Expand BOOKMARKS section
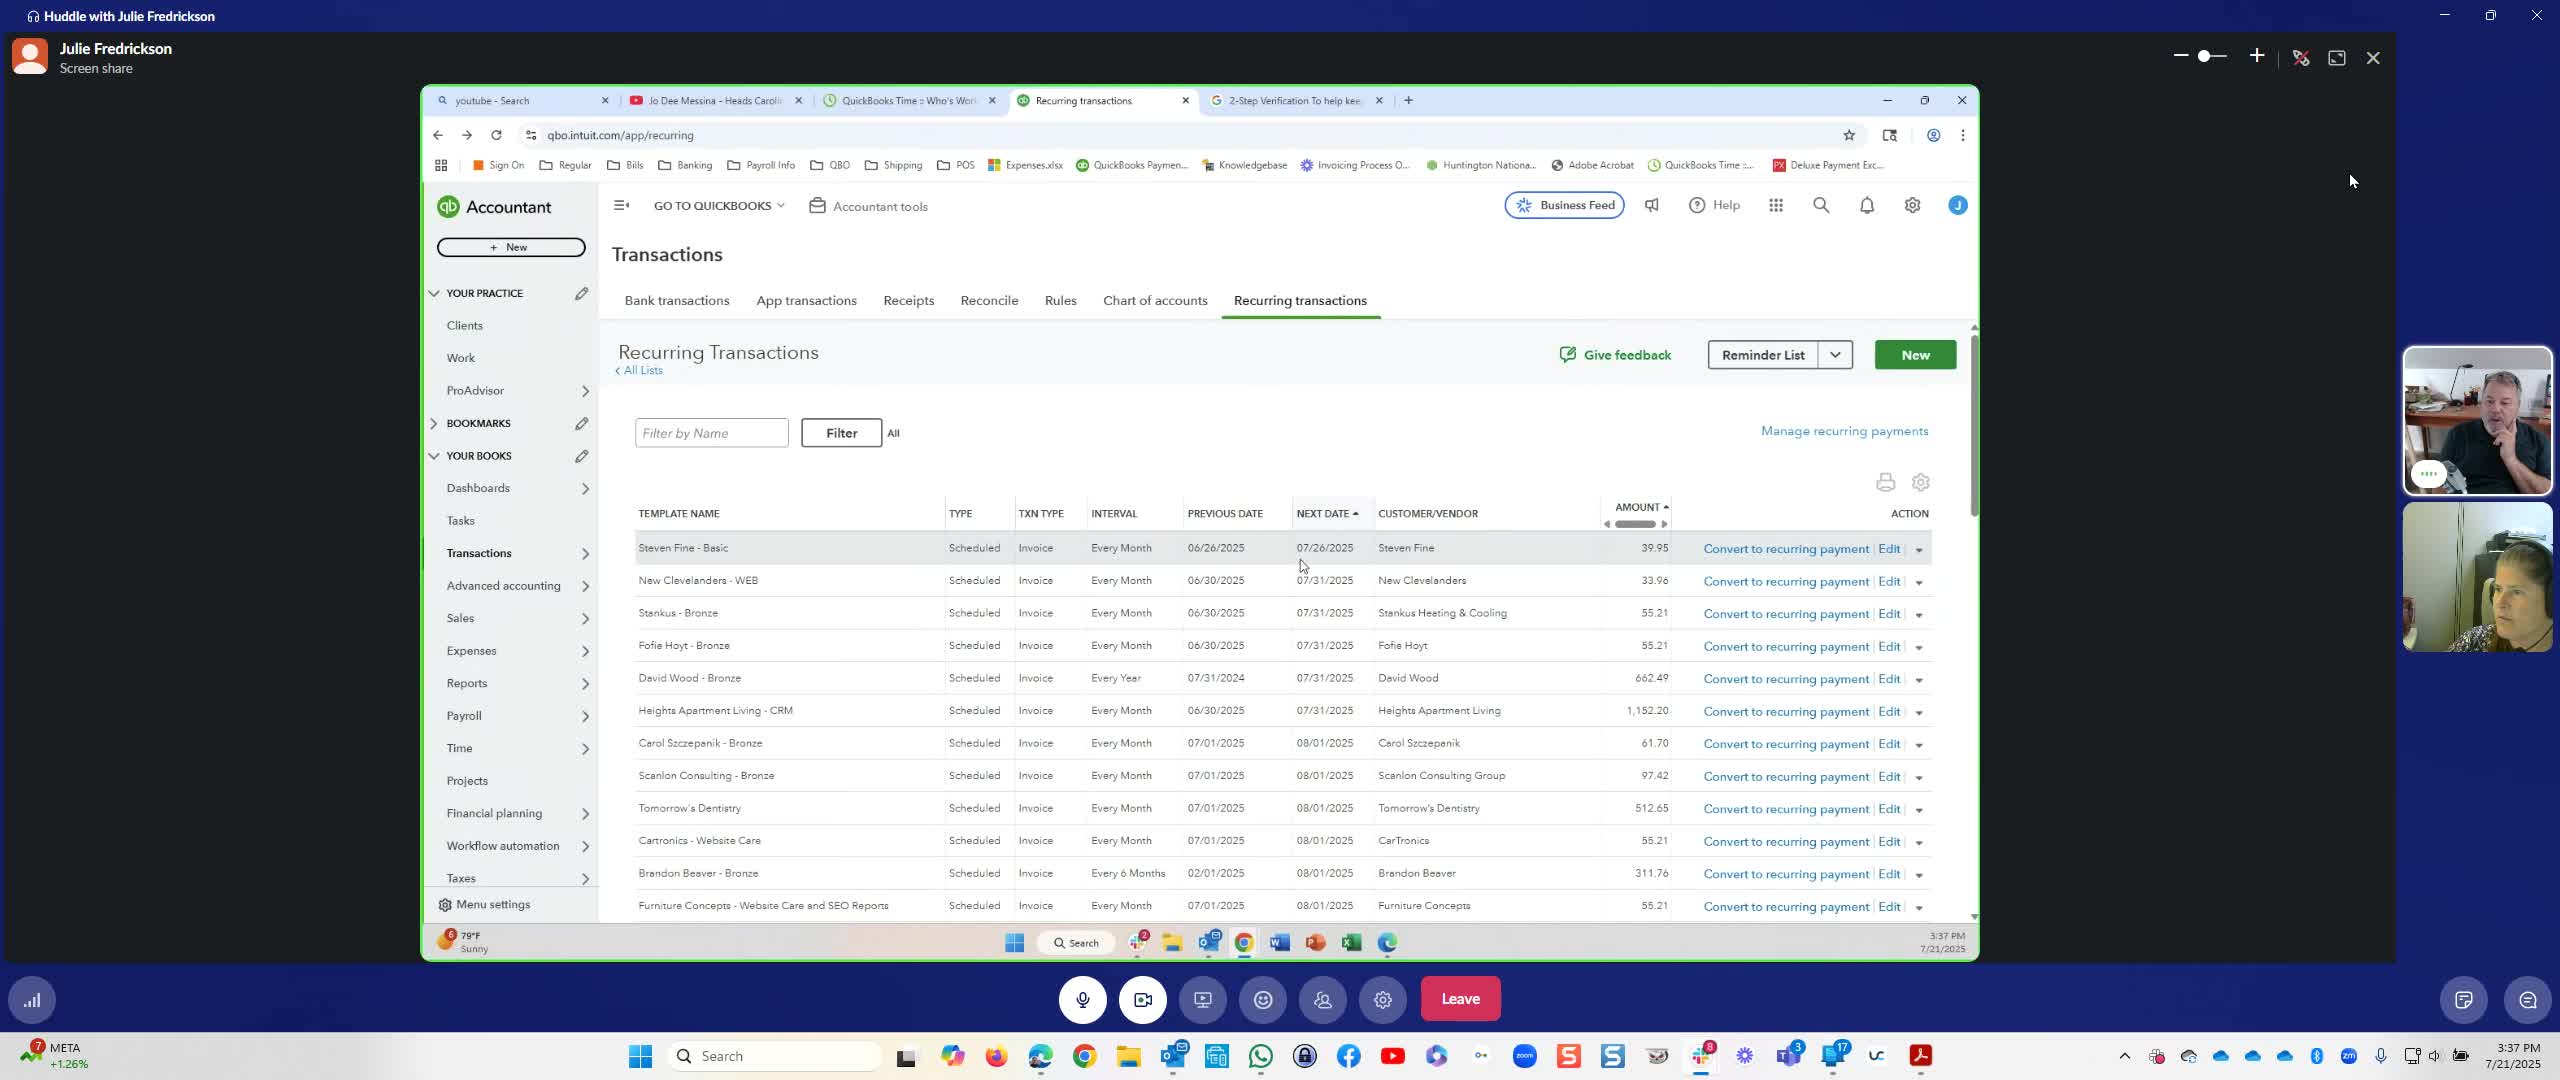This screenshot has height=1080, width=2560. click(x=434, y=423)
